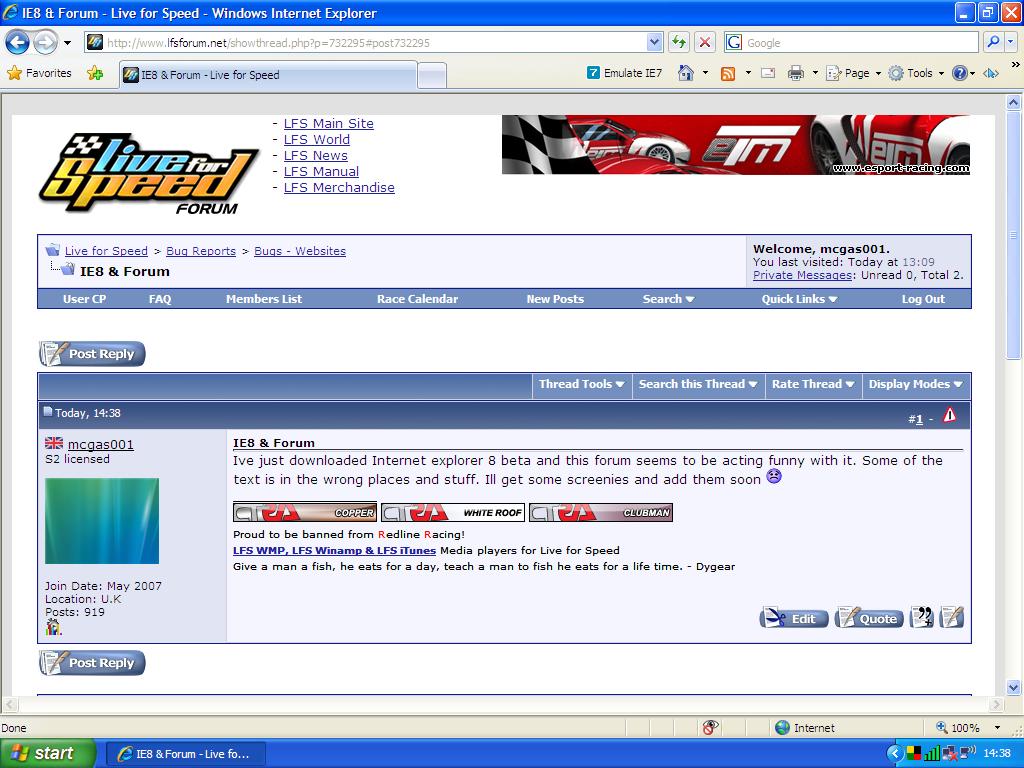This screenshot has width=1024, height=768.
Task: Click the Bug Reports breadcrumb link
Action: click(200, 251)
